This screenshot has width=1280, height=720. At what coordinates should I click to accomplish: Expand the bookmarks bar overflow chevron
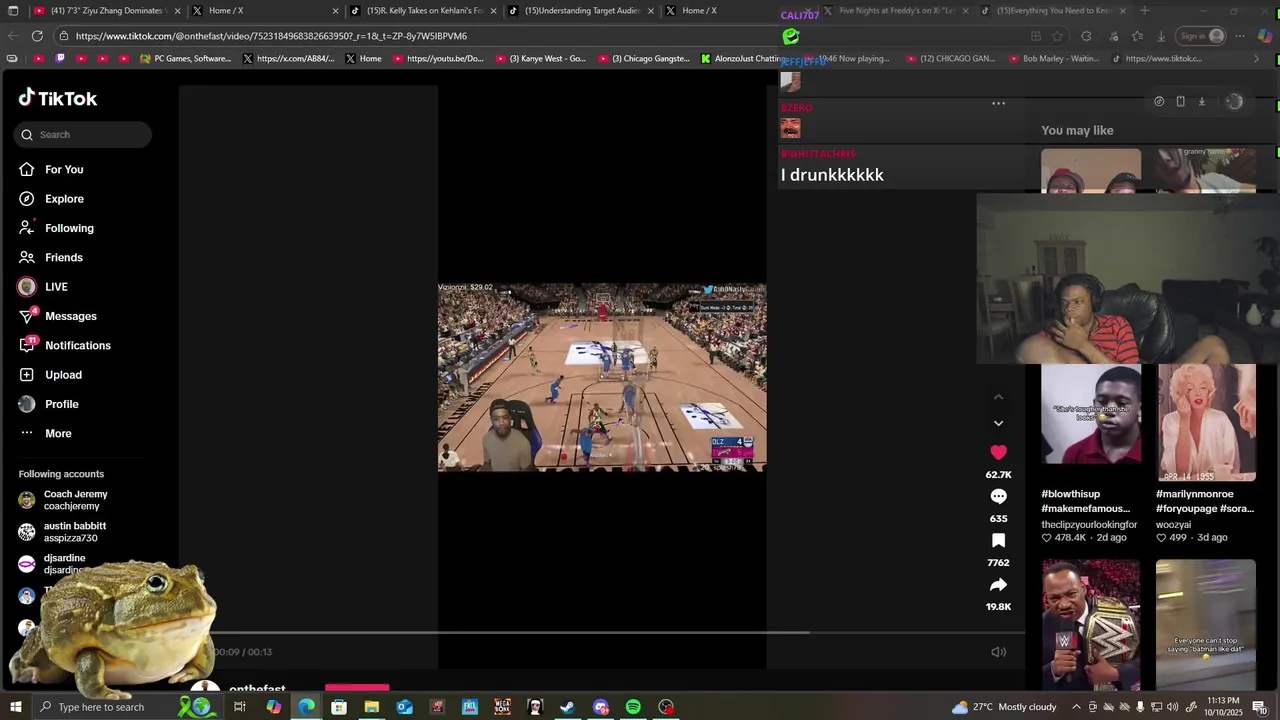click(1256, 59)
